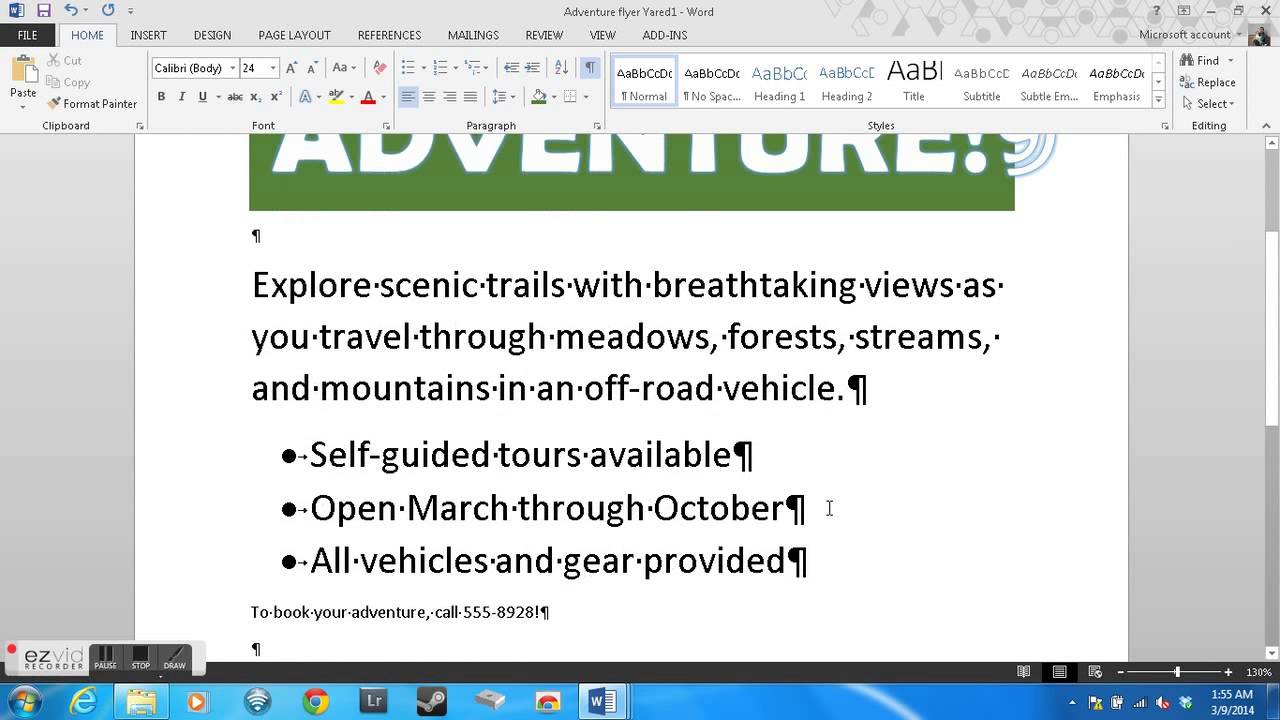Image resolution: width=1280 pixels, height=720 pixels.
Task: Switch to the INSERT tab
Action: (148, 35)
